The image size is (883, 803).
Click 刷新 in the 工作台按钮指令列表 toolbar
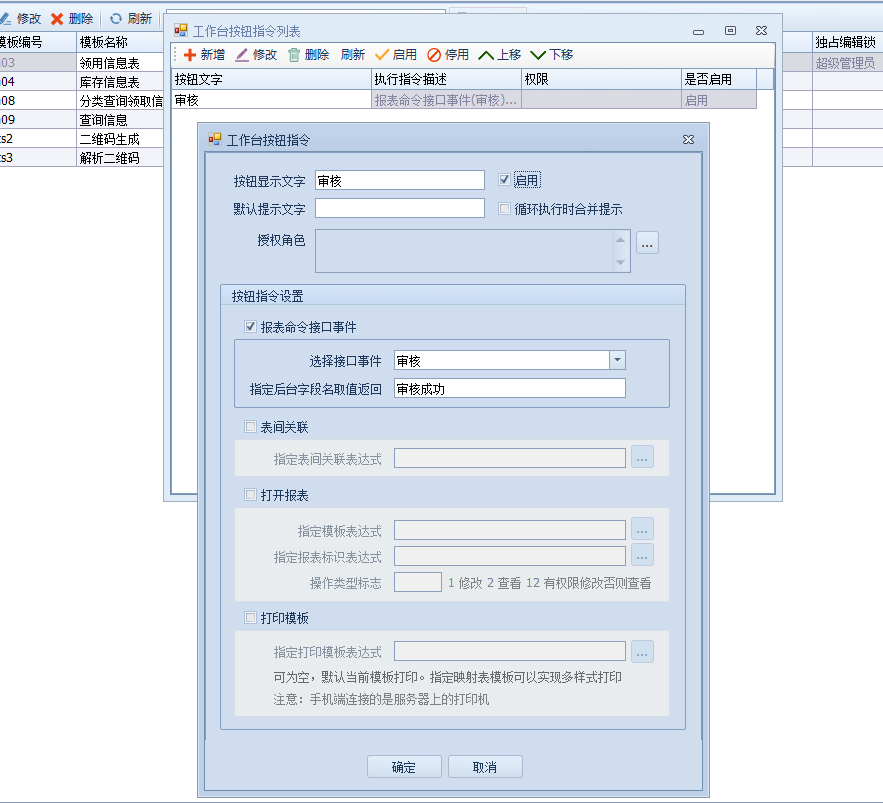[x=352, y=55]
